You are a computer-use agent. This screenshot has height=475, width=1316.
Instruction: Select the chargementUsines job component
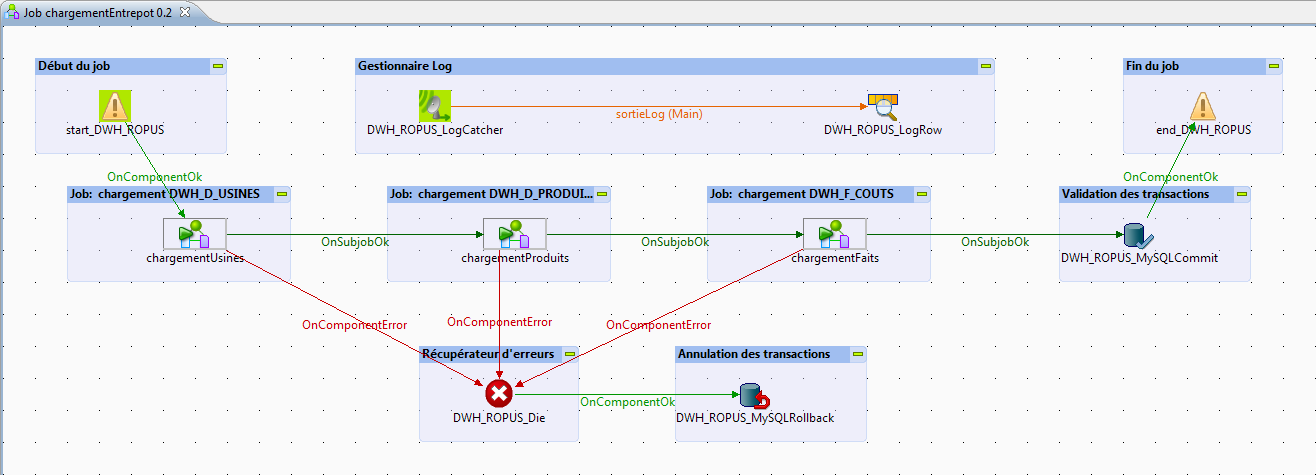[195, 234]
